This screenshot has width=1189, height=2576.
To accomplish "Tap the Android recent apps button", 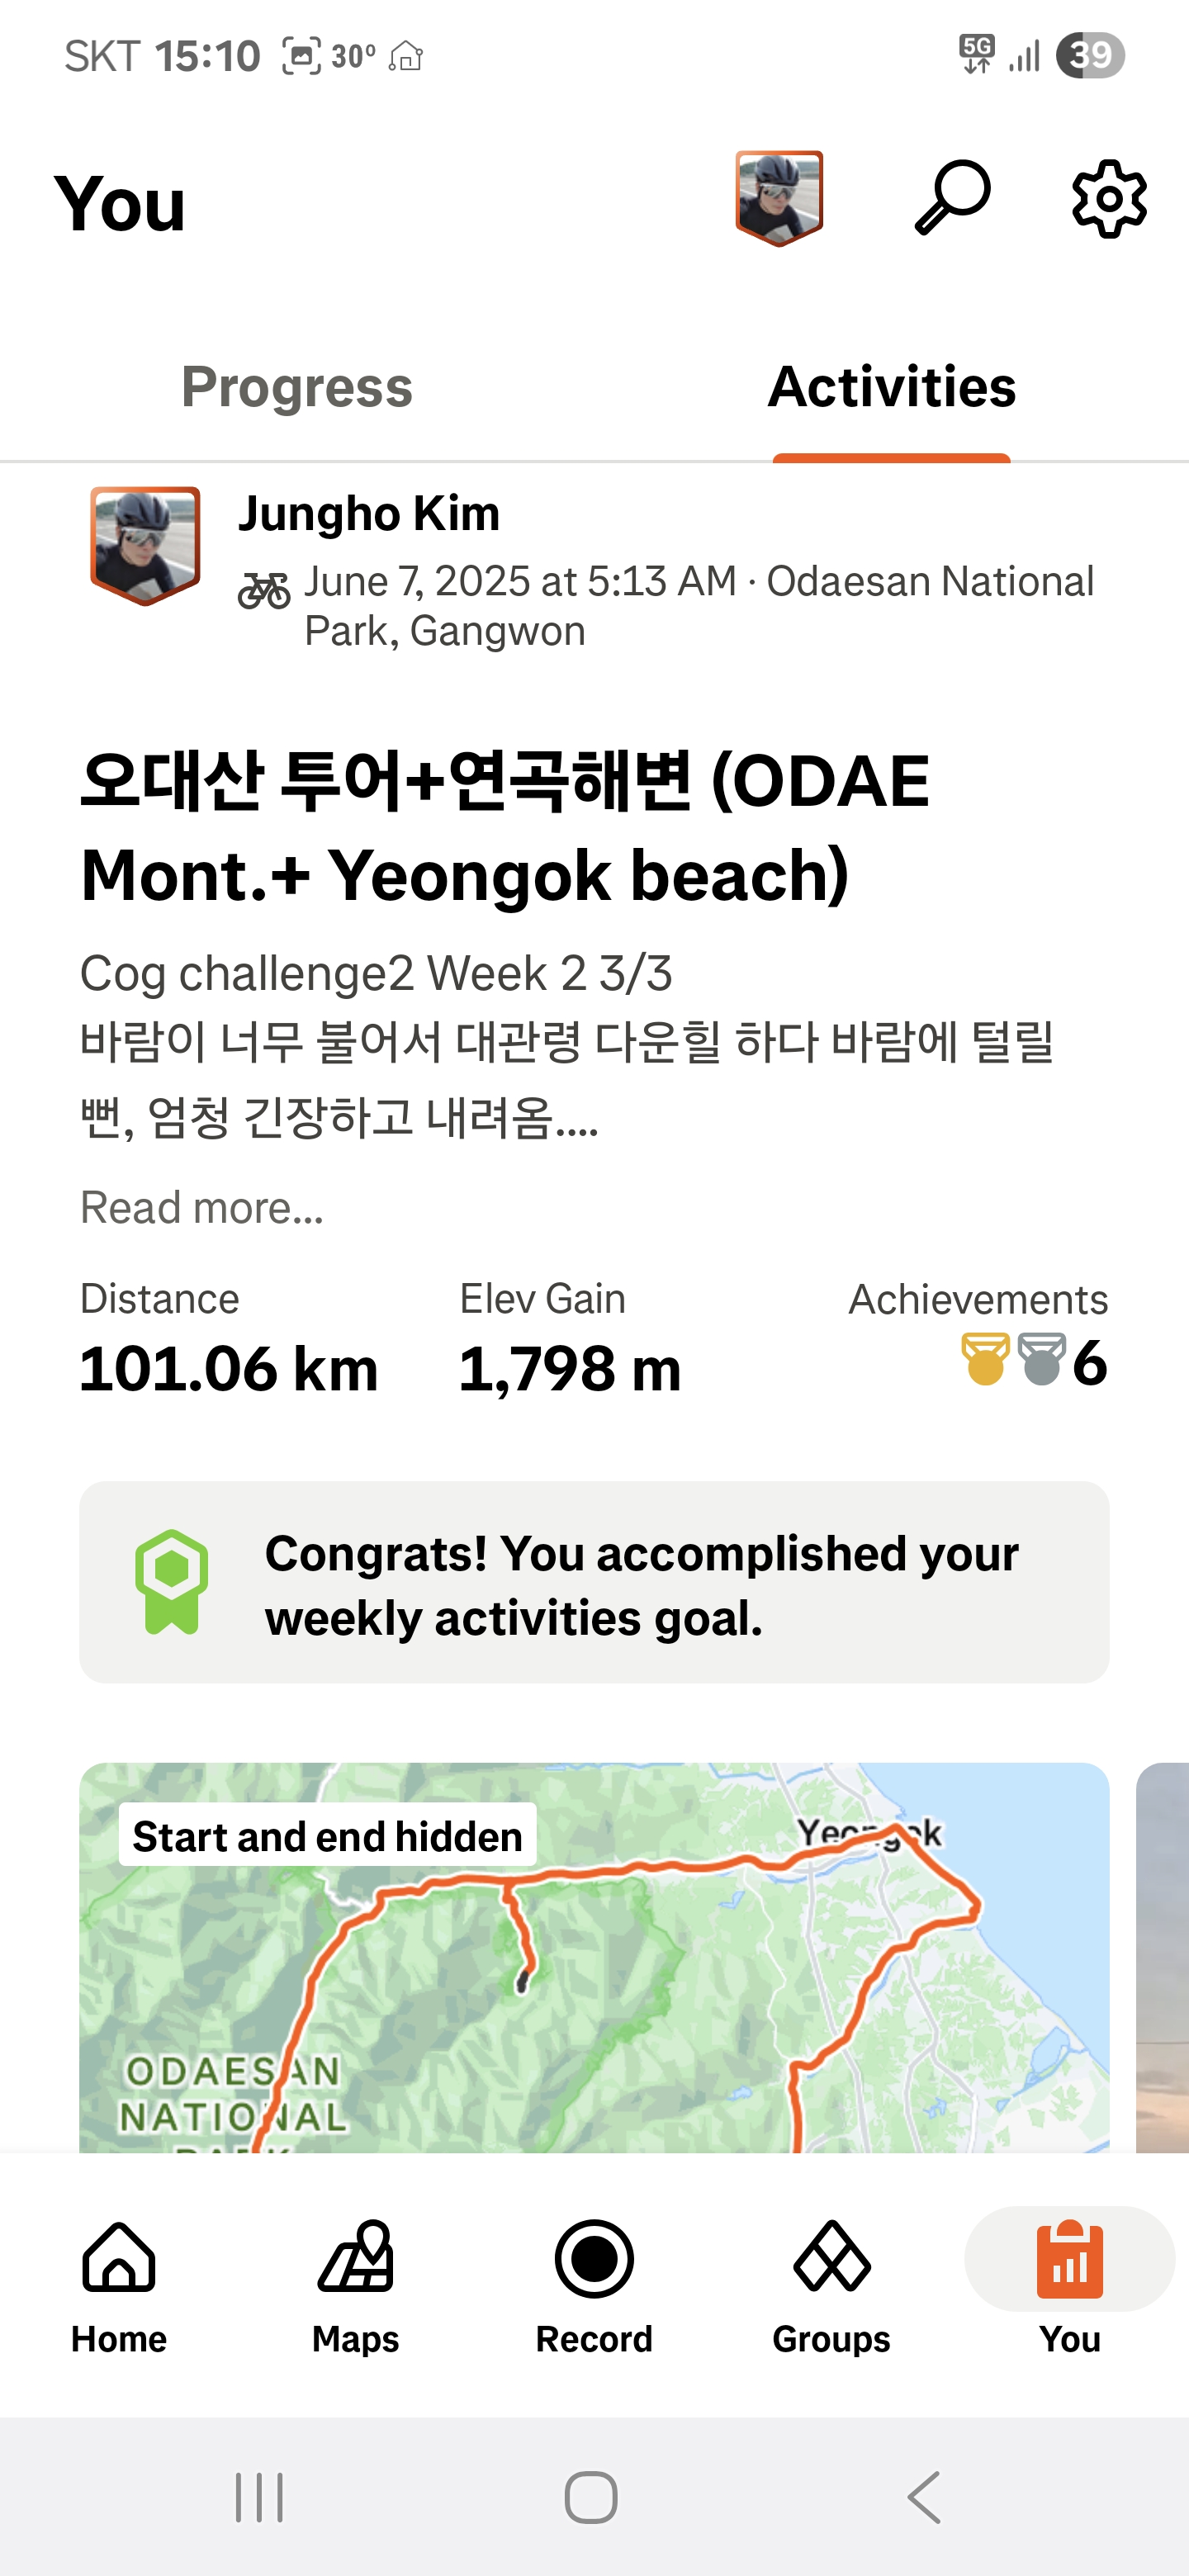I will coord(259,2497).
